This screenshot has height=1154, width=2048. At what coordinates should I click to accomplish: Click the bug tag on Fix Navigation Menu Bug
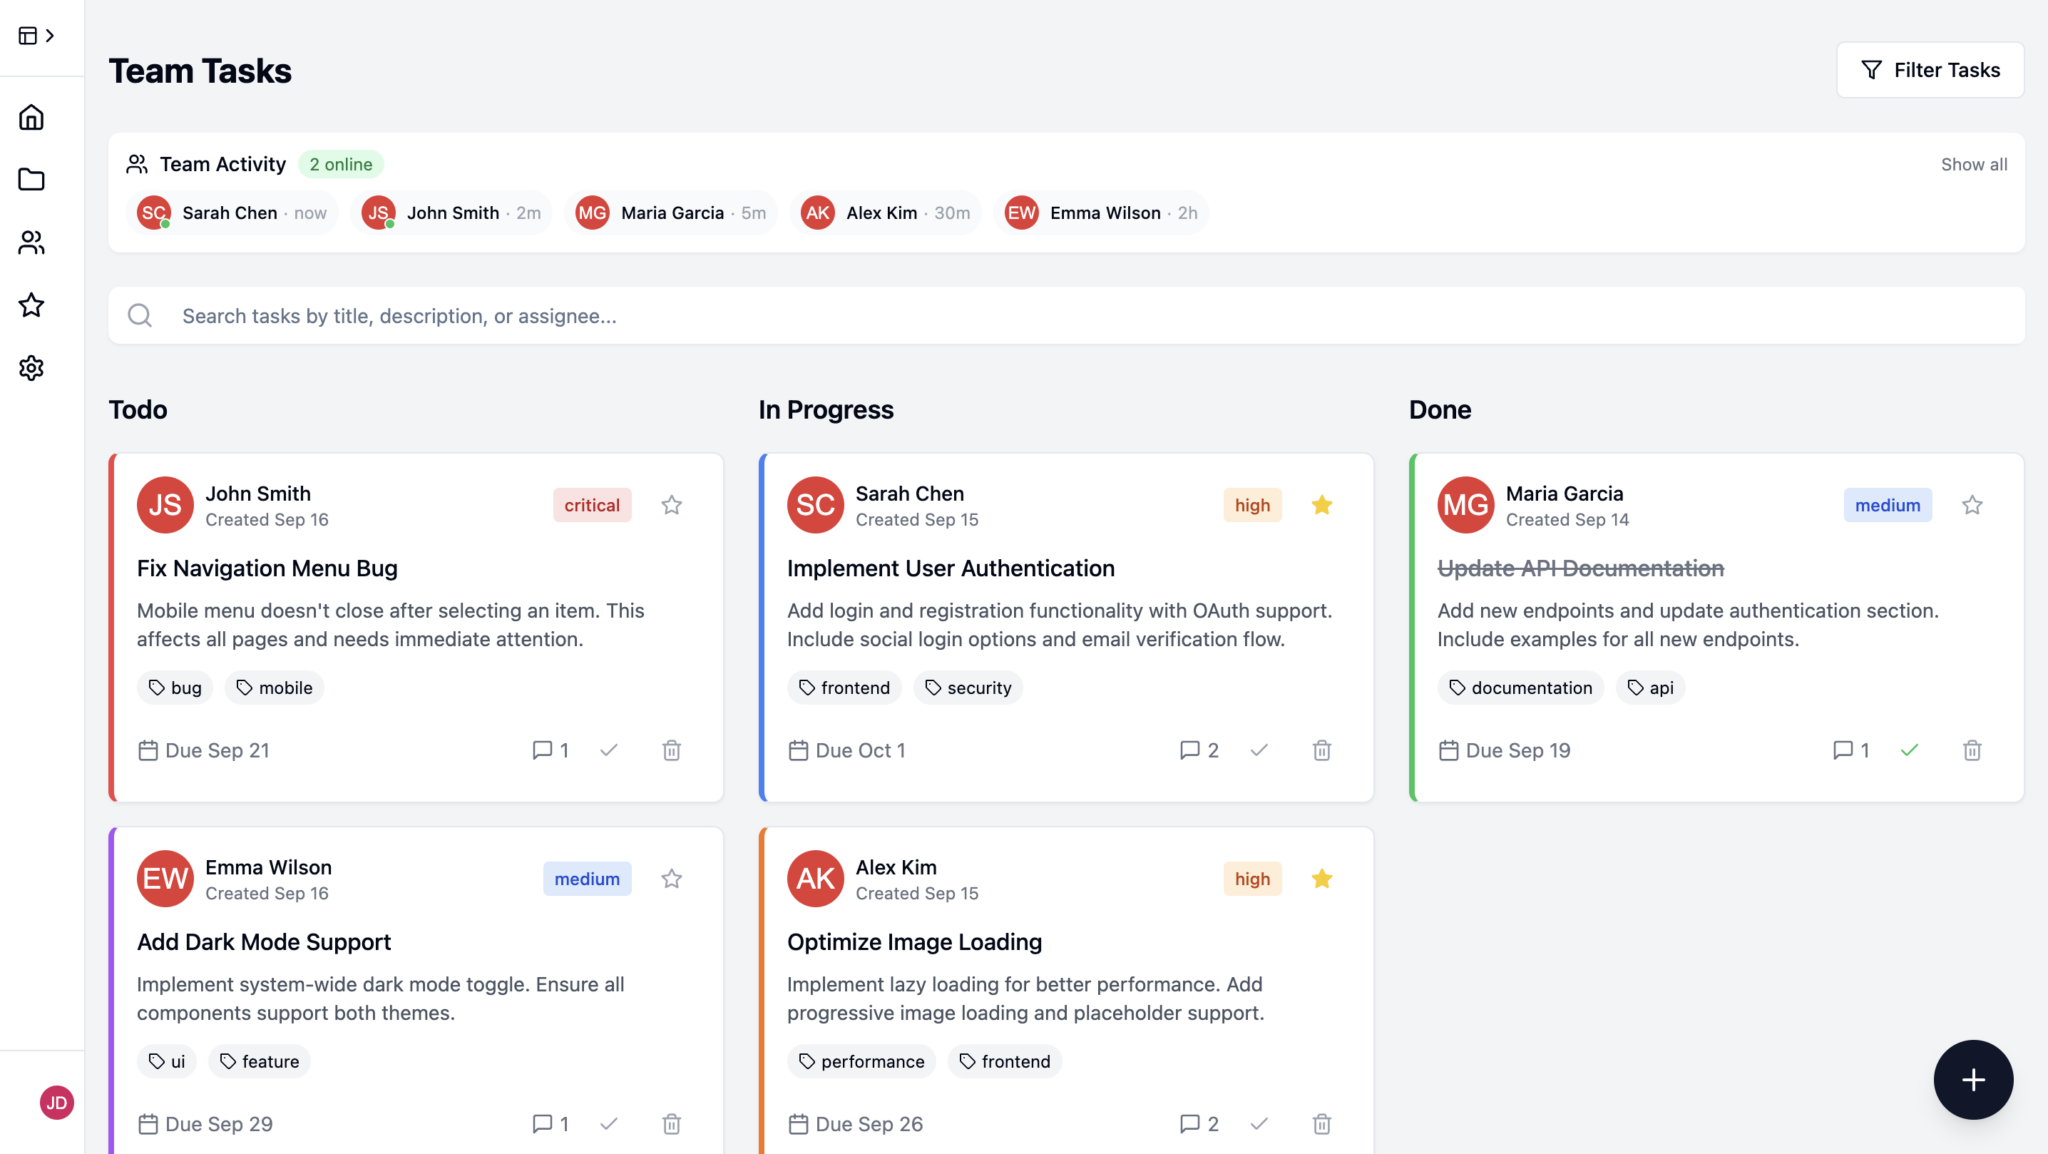pos(175,687)
